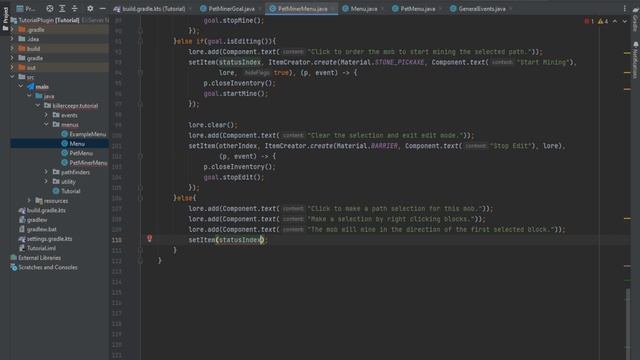Collapse the src folder
640x360 pixels.
(x=12, y=77)
